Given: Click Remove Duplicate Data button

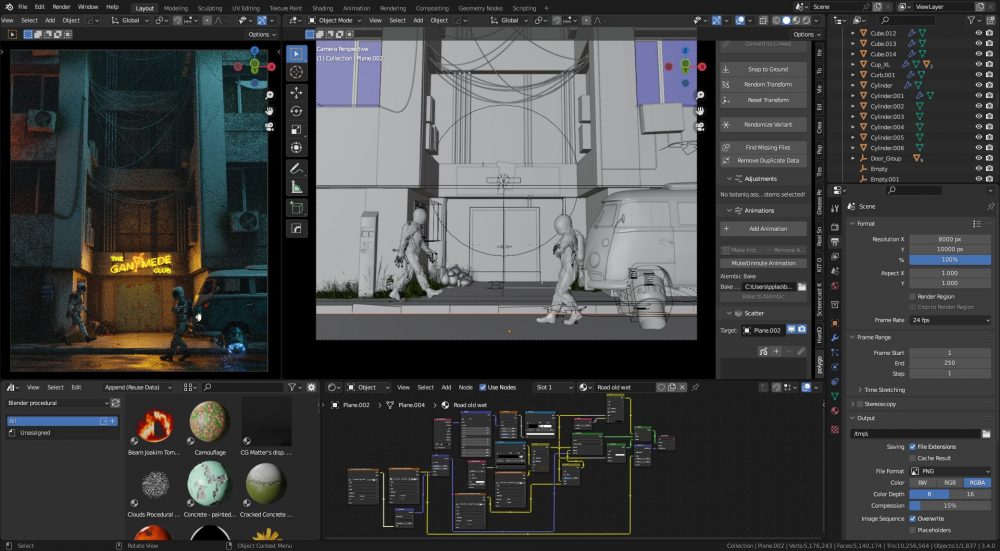Looking at the screenshot, I should click(763, 161).
